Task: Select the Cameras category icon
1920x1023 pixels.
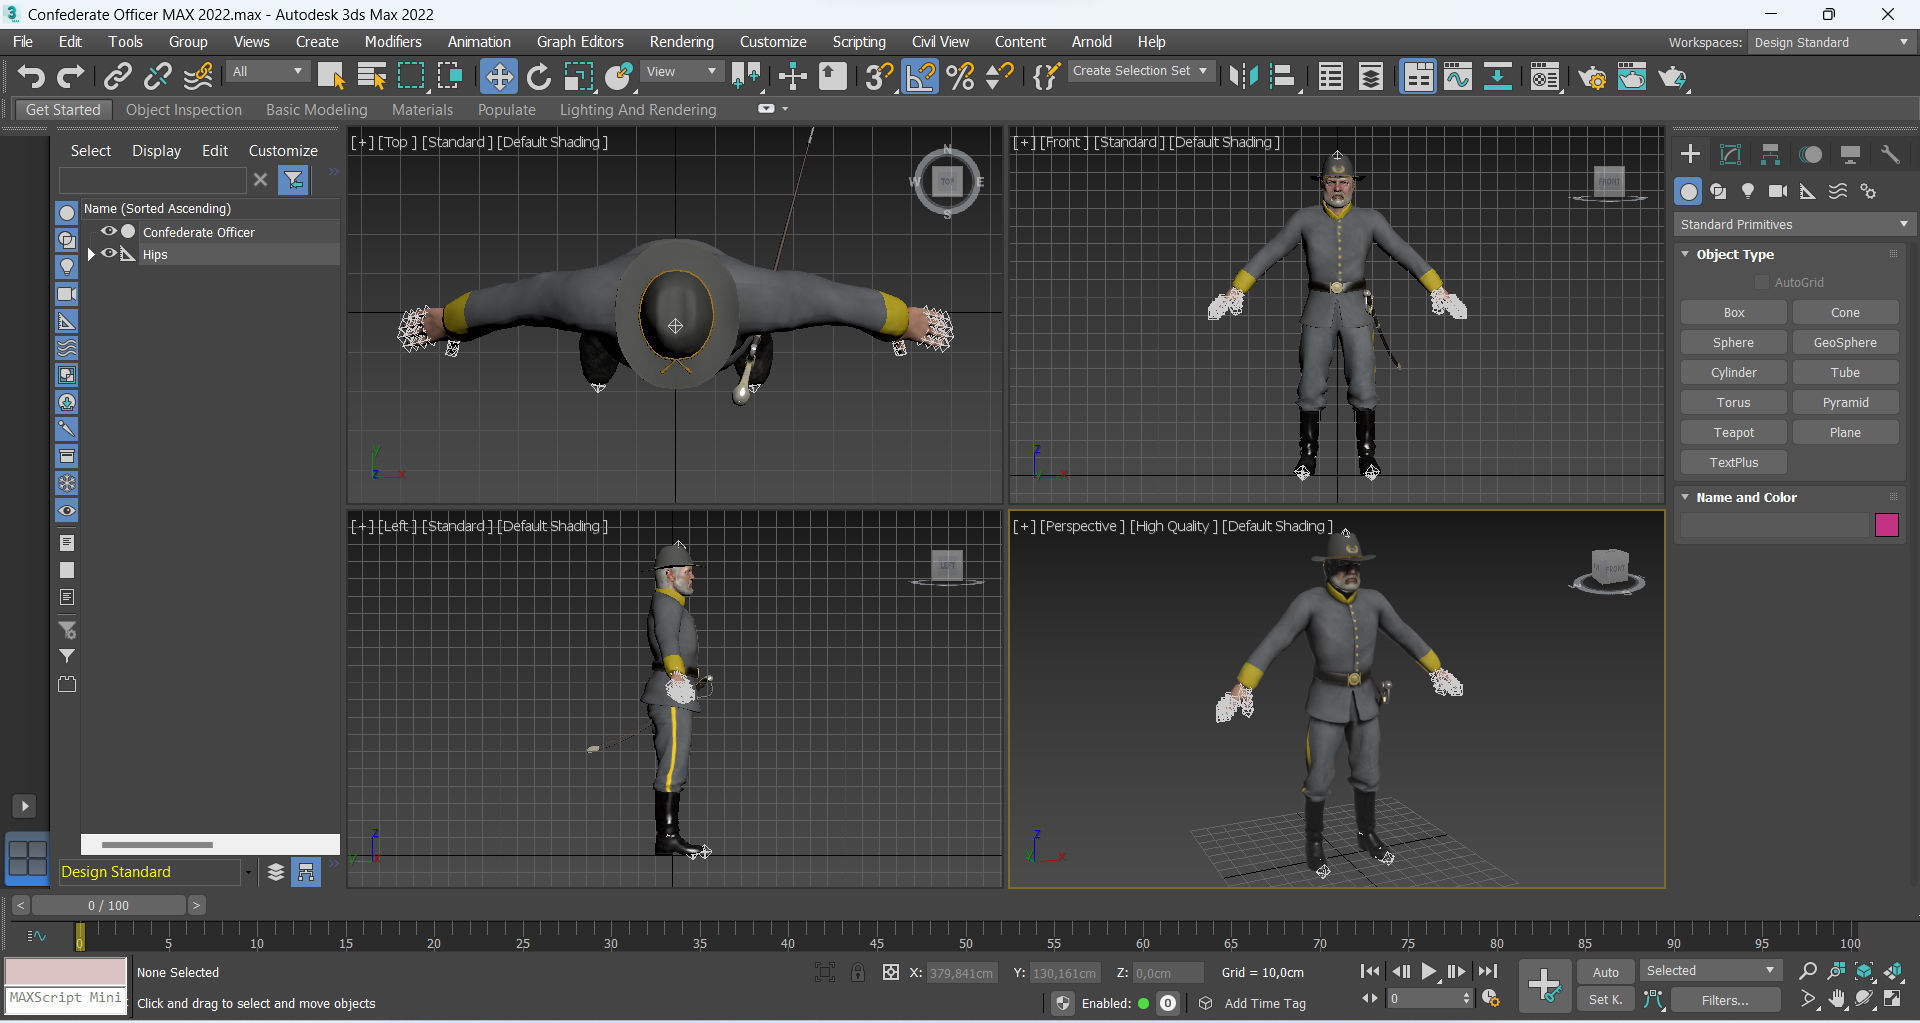Action: pos(1778,191)
